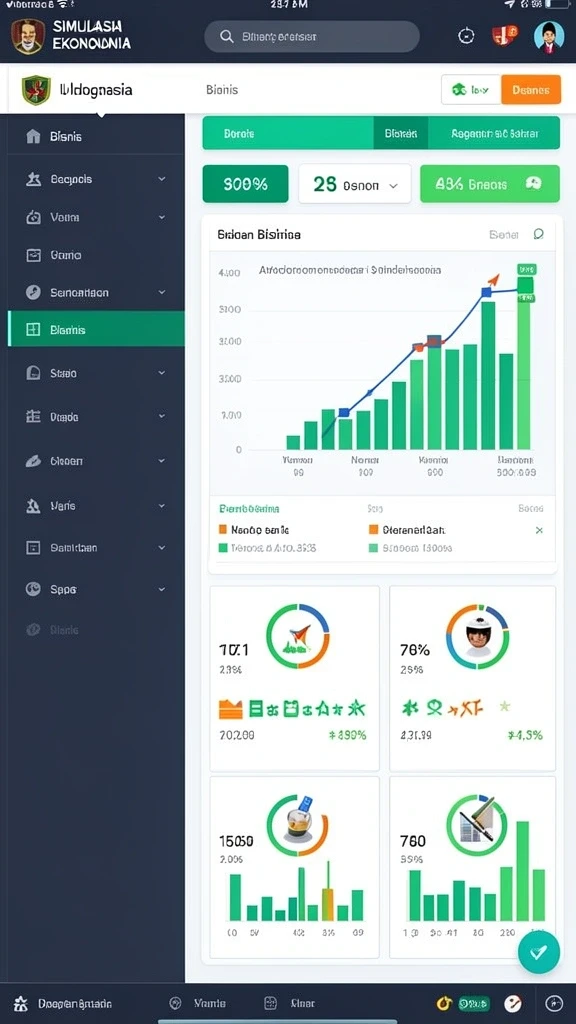Open the user avatar in top bar
Screen dimensions: 576x1024
click(549, 37)
